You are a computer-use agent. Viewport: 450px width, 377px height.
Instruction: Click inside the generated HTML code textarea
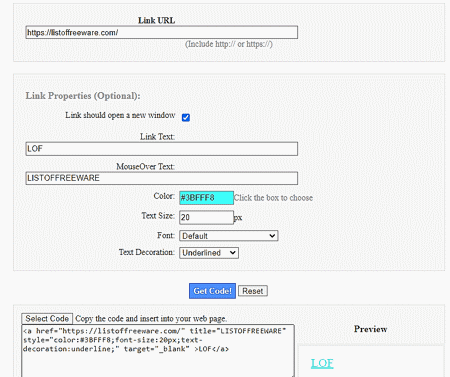[x=158, y=351]
